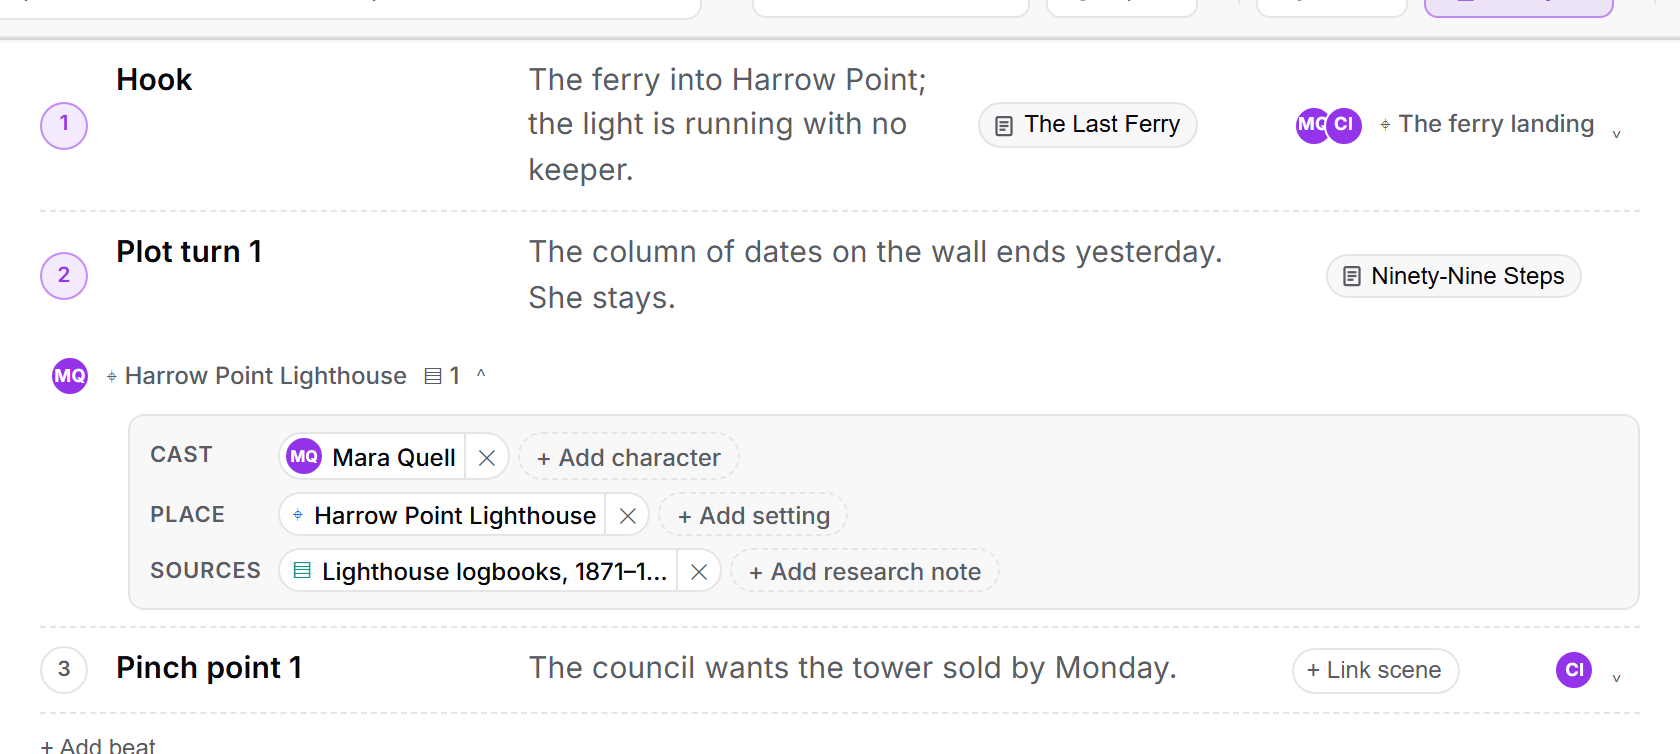This screenshot has width=1680, height=754.
Task: Click research note count icon showing 1
Action: coord(442,376)
